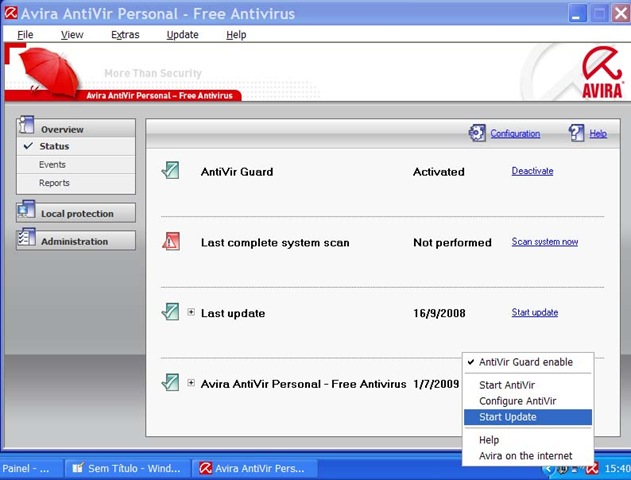Click Avira AntiVir Pers... taskbar button
Viewport: 631px width, 480px height.
[x=255, y=469]
